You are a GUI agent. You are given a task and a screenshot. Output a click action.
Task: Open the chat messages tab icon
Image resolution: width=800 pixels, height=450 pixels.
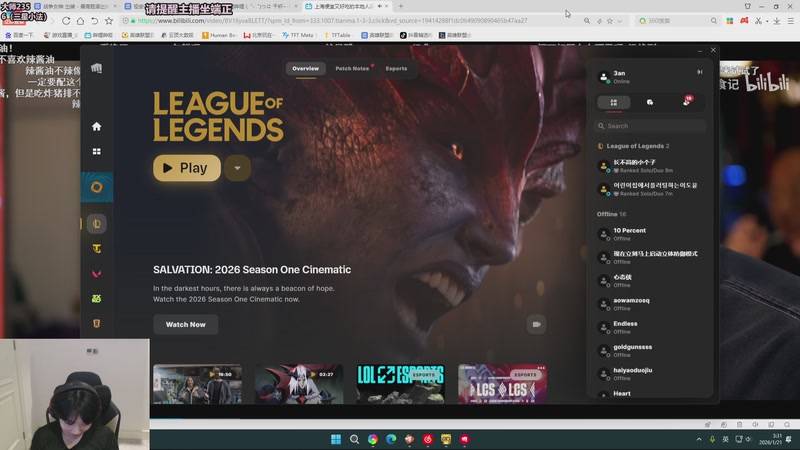(x=649, y=103)
